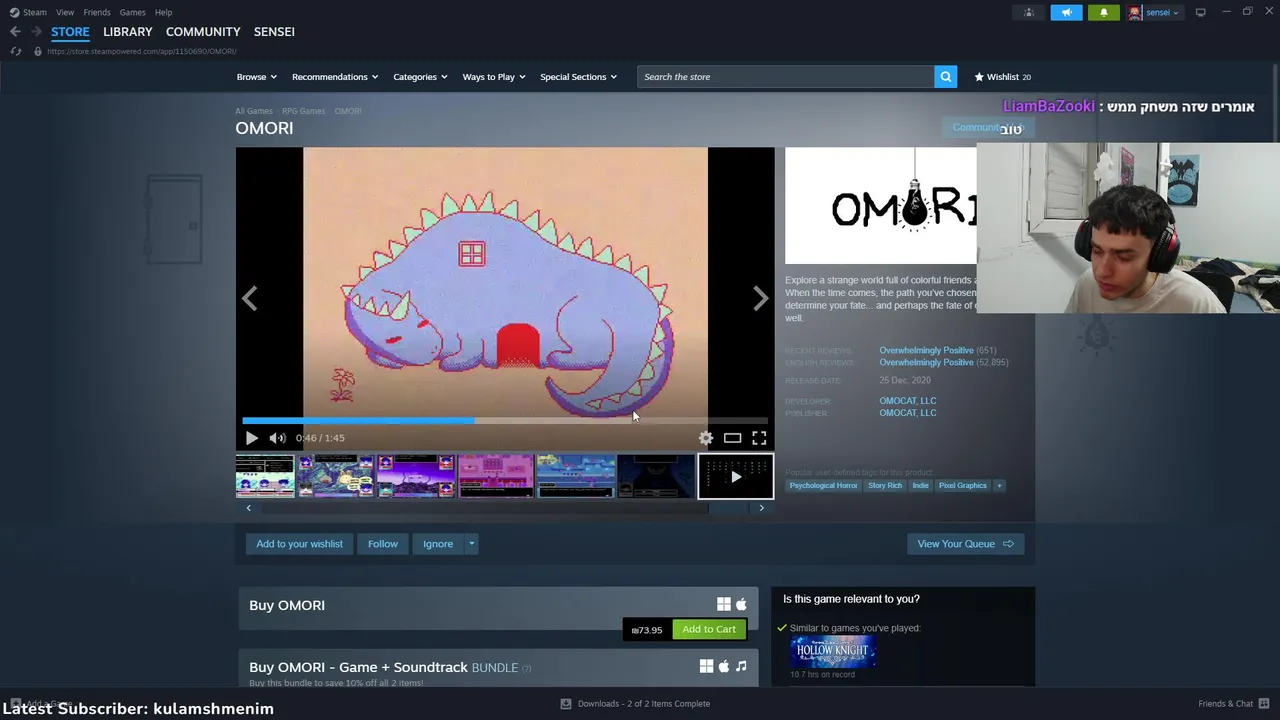Screen dimensions: 1280x720
Task: Select the STORE tab
Action: click(x=70, y=32)
